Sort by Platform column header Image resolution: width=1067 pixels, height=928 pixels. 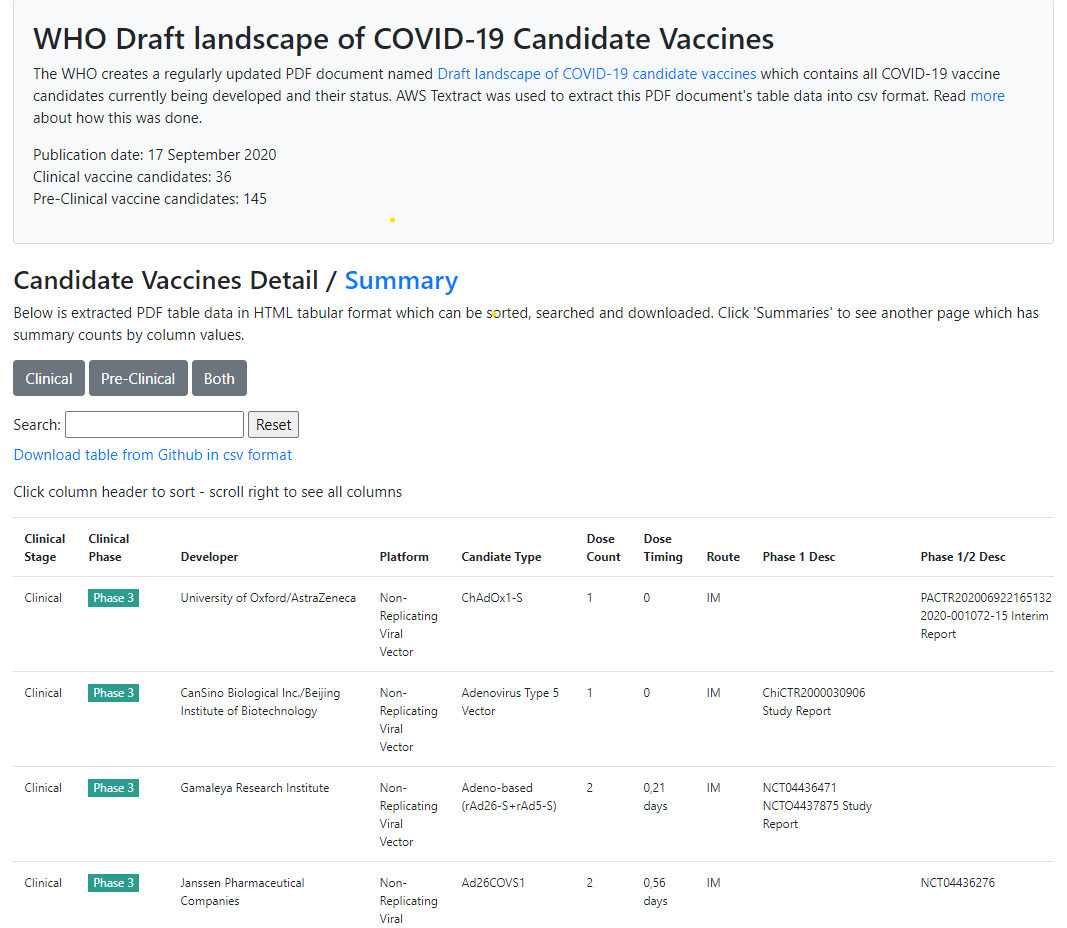coord(404,557)
